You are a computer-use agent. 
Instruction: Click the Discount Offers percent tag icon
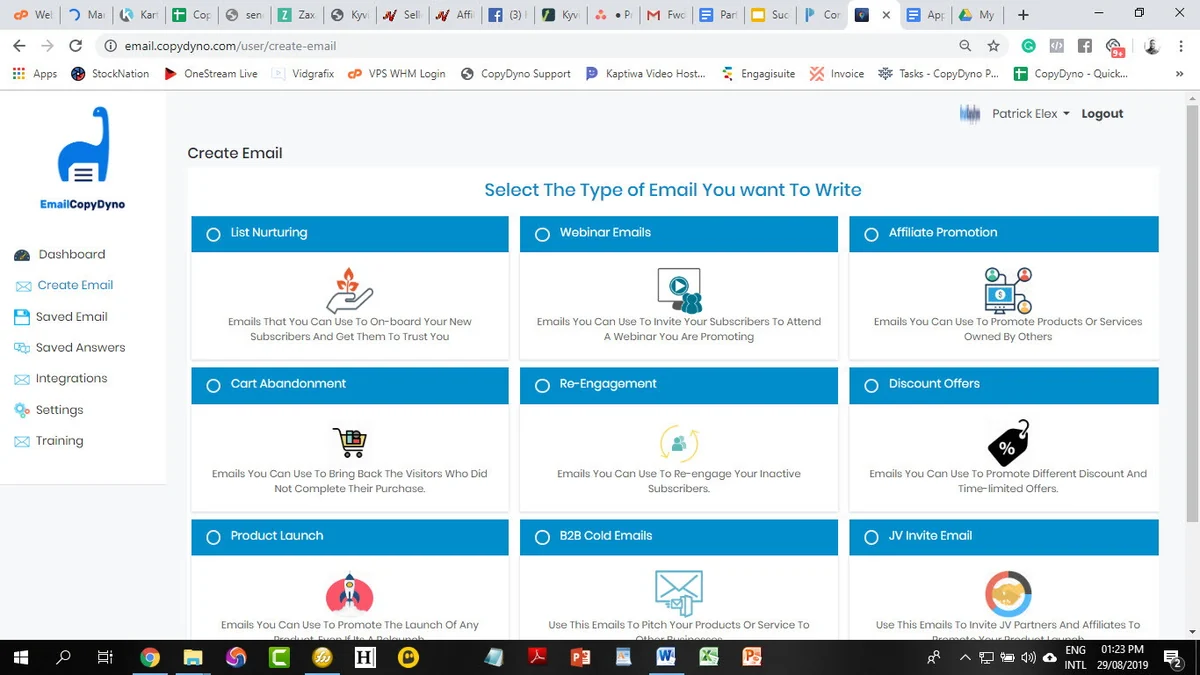[x=1007, y=442]
